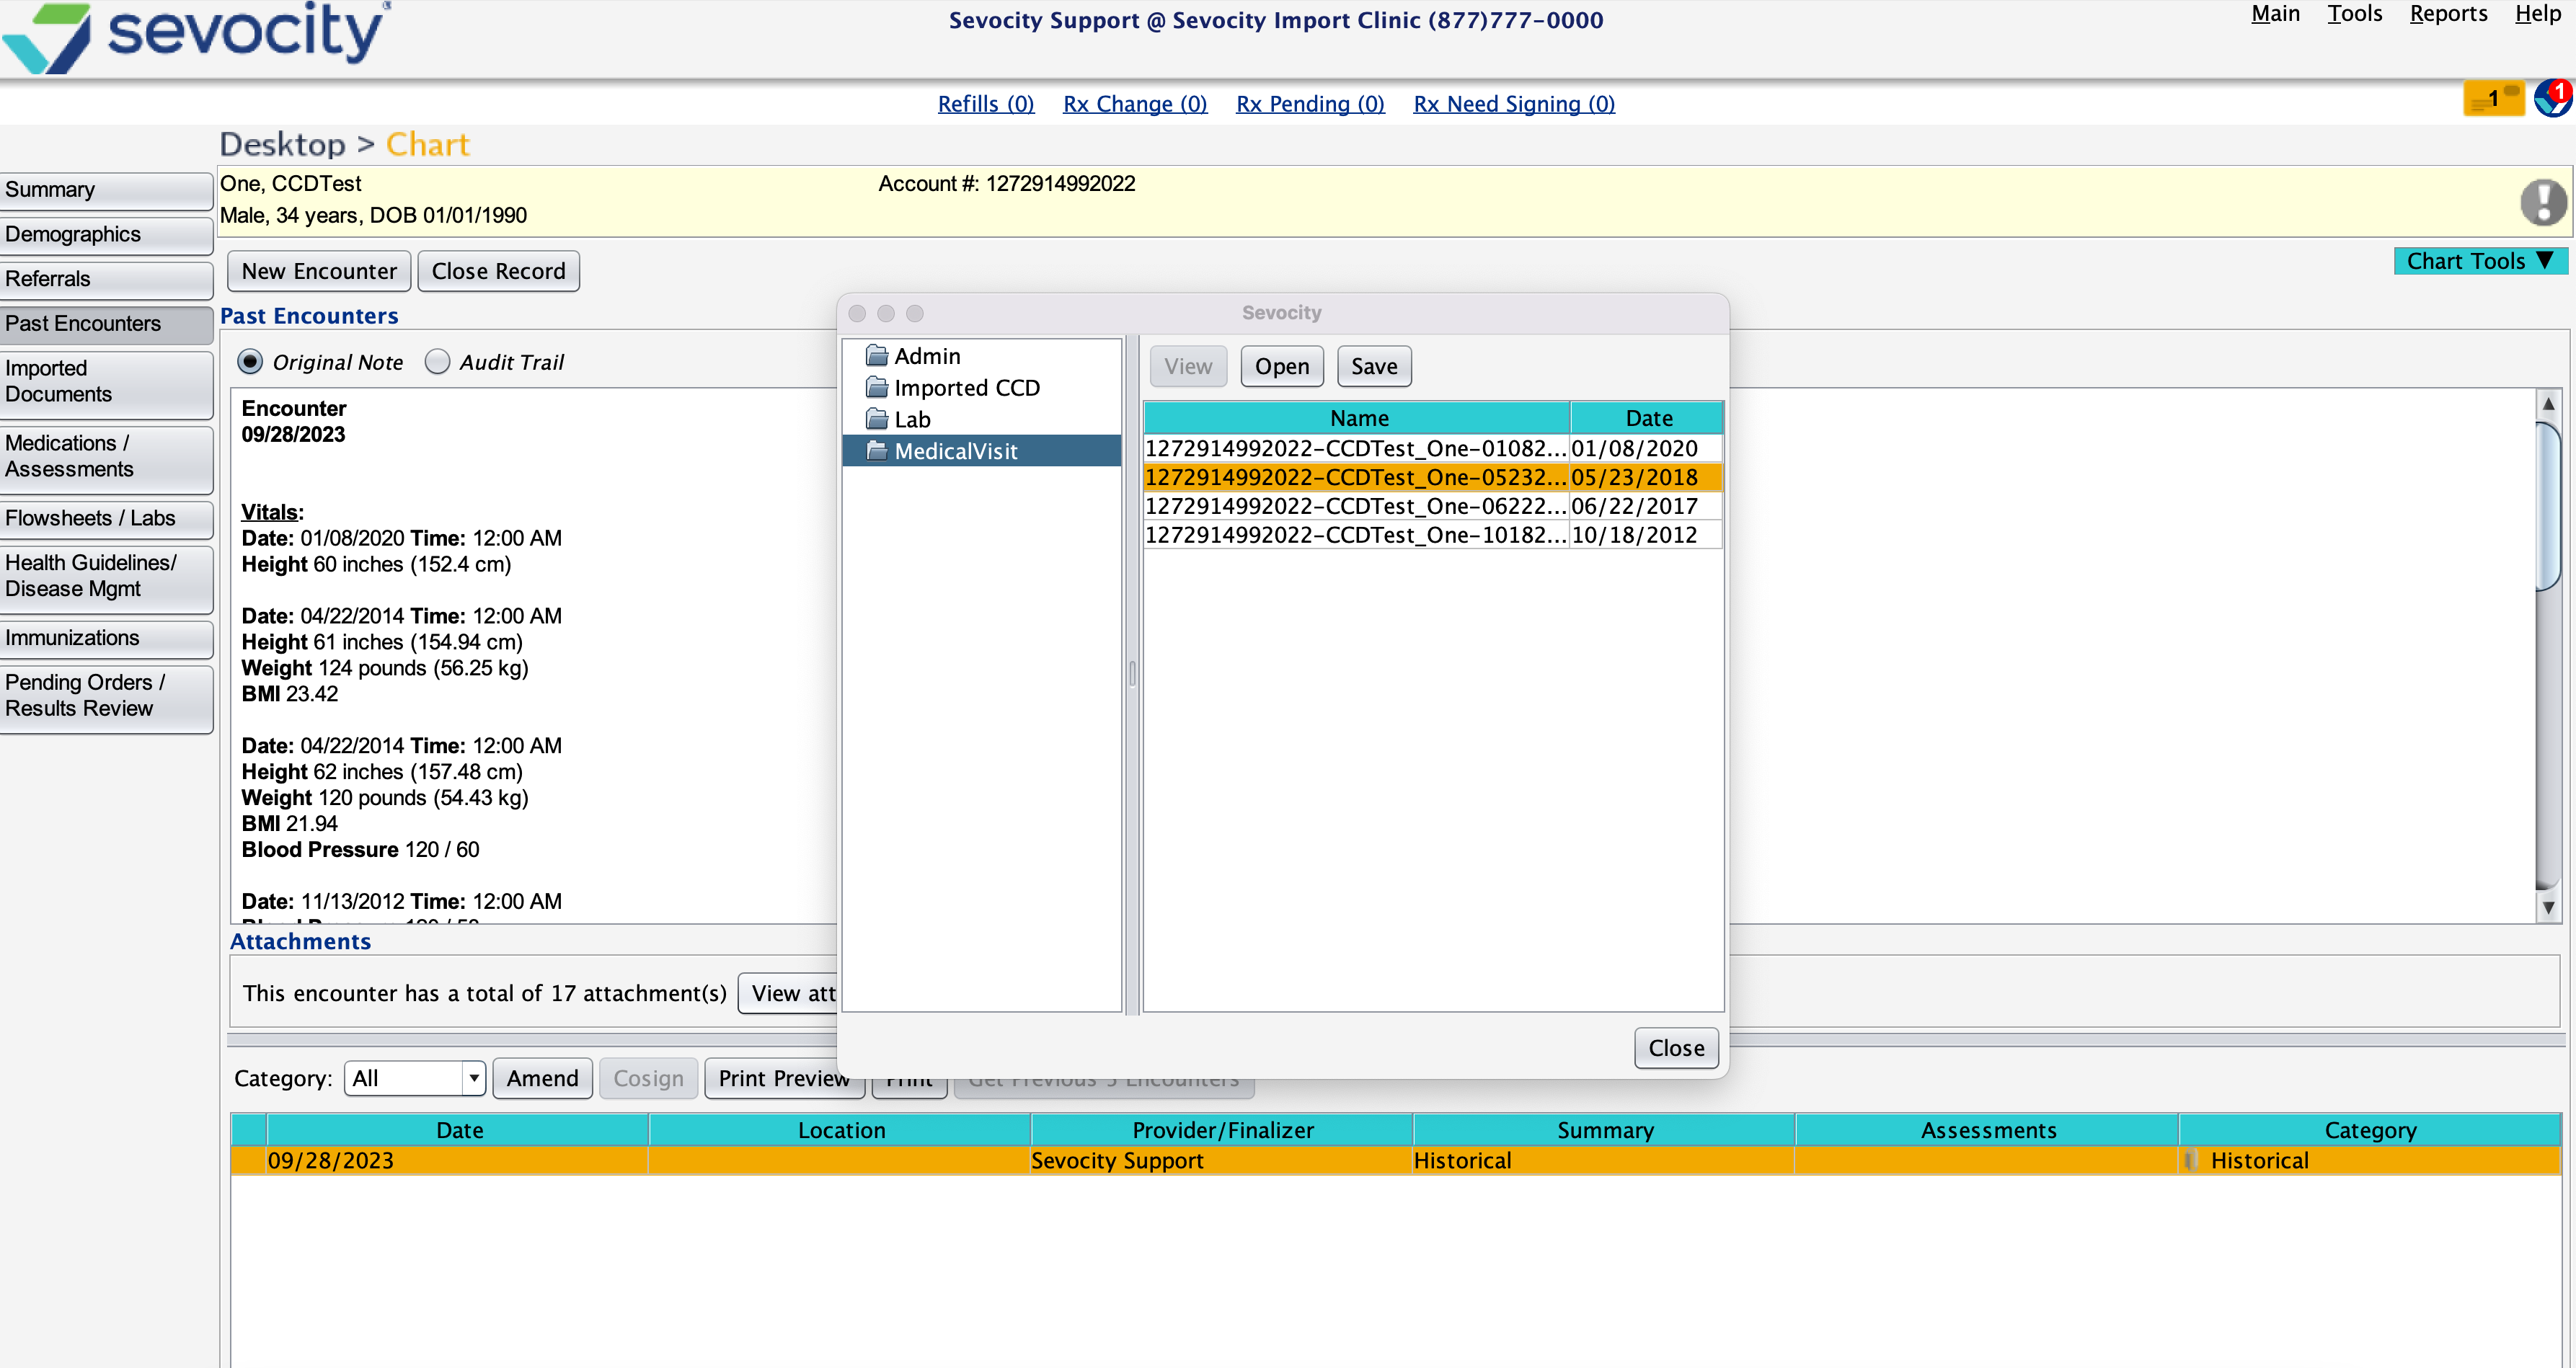
Task: Select the Audit Trail radio button
Action: pos(437,362)
